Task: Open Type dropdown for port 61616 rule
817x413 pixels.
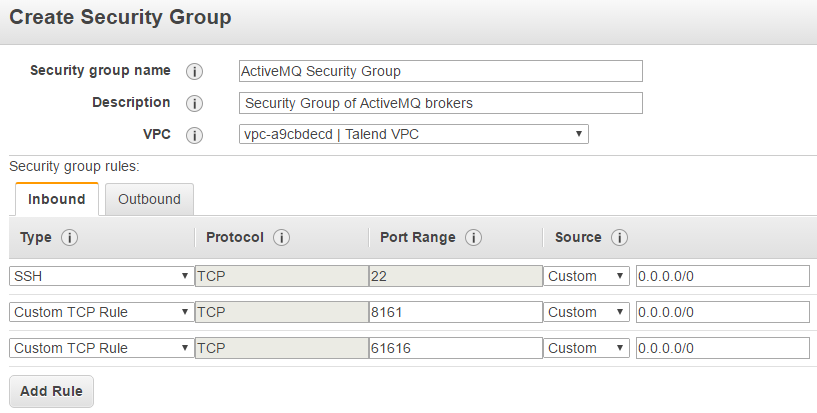Action: (x=101, y=348)
